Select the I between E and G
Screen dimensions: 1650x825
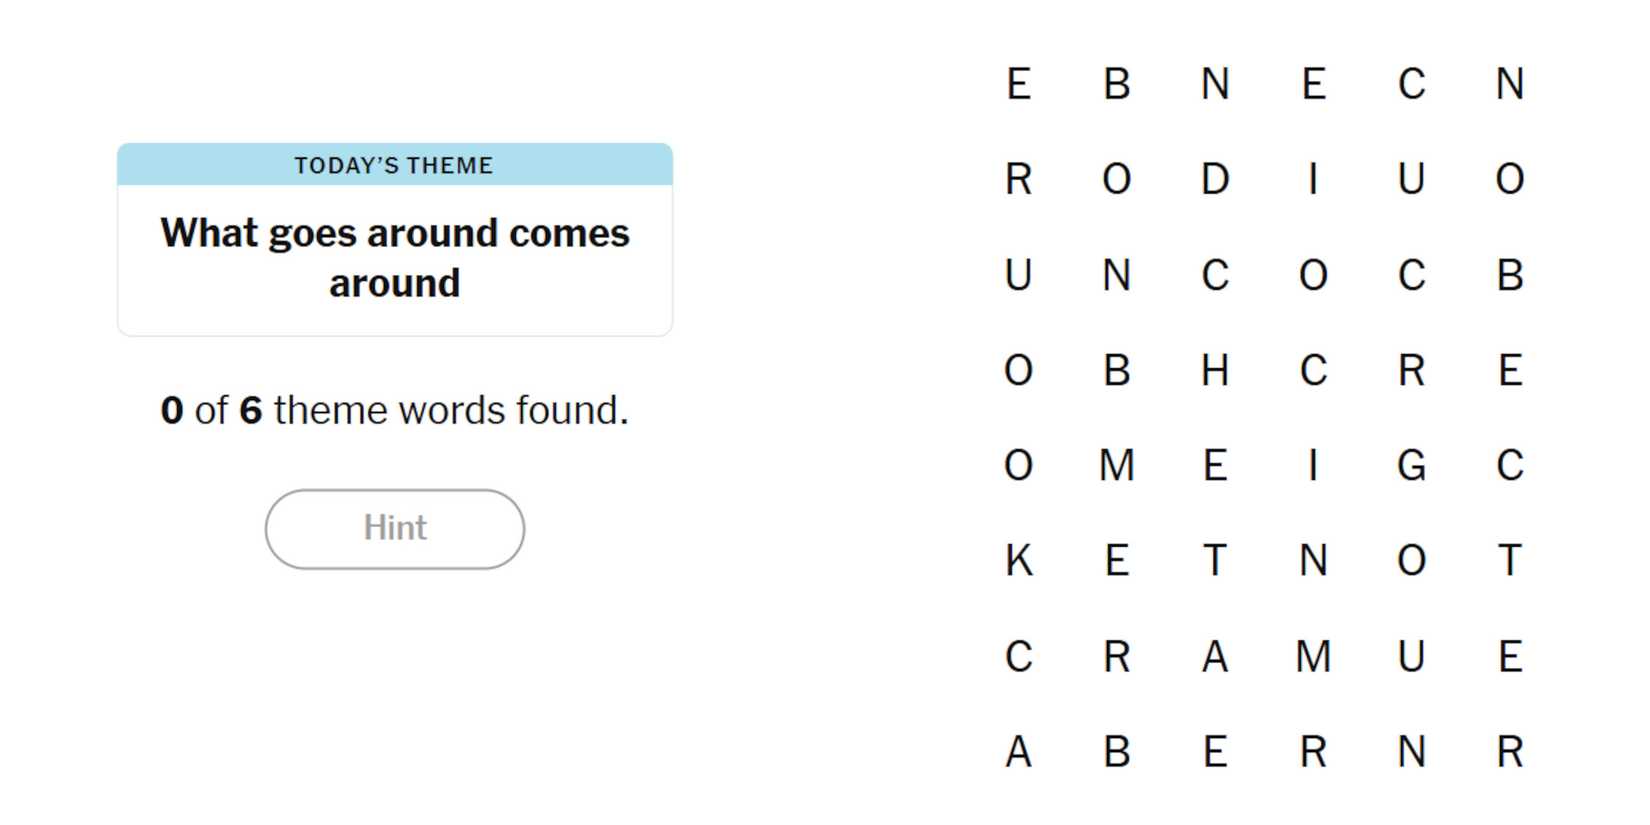(1313, 466)
